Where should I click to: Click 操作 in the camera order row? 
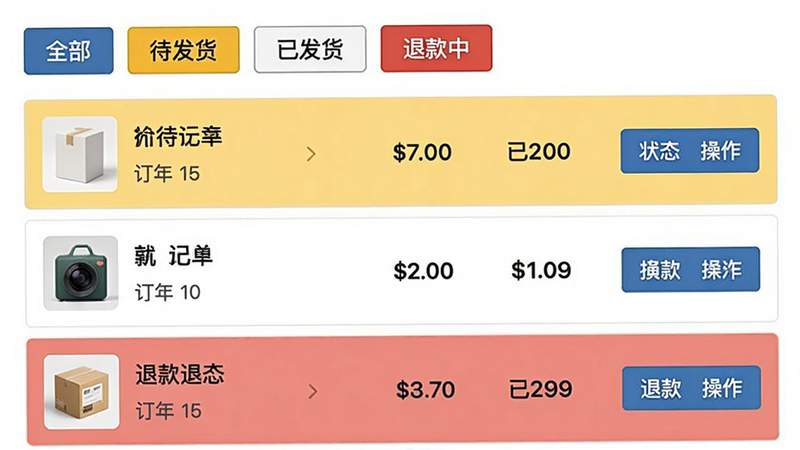[721, 270]
